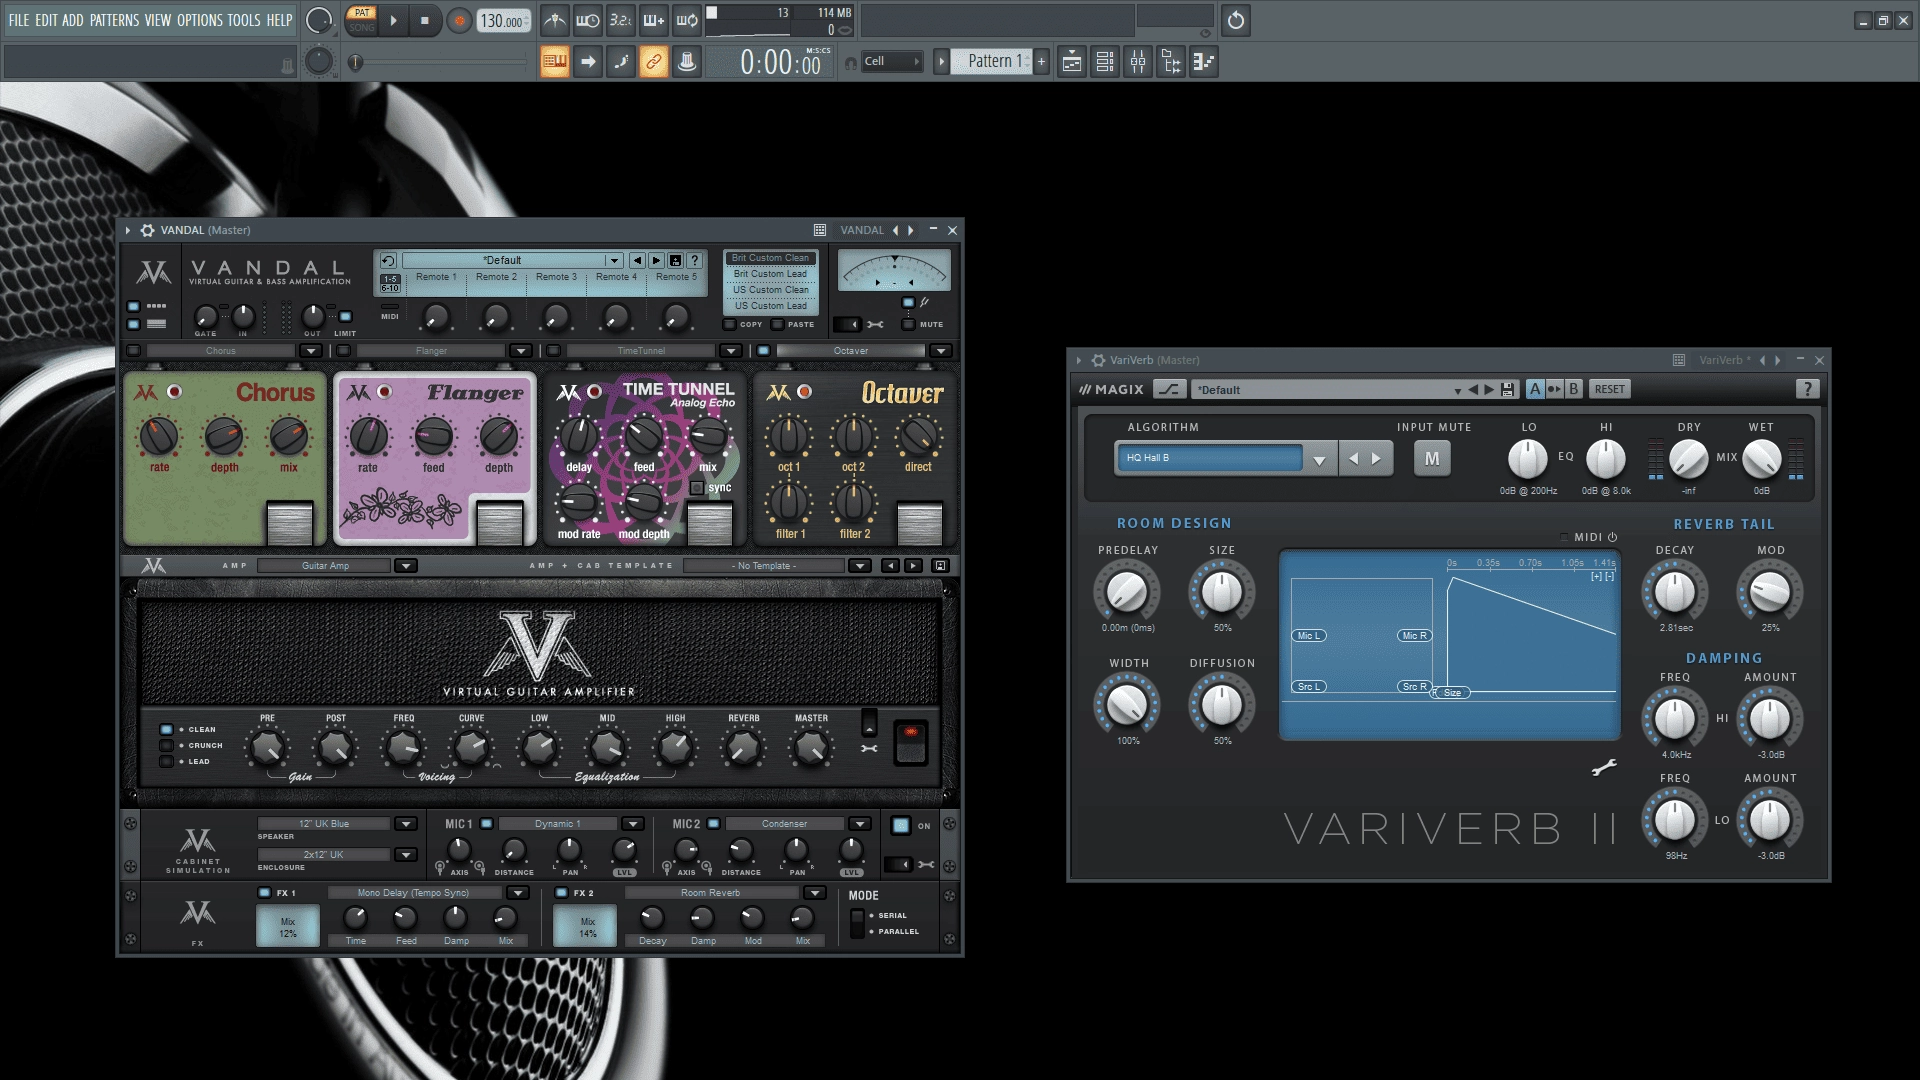The width and height of the screenshot is (1920, 1080).
Task: Open the EDIT menu
Action: 46,20
